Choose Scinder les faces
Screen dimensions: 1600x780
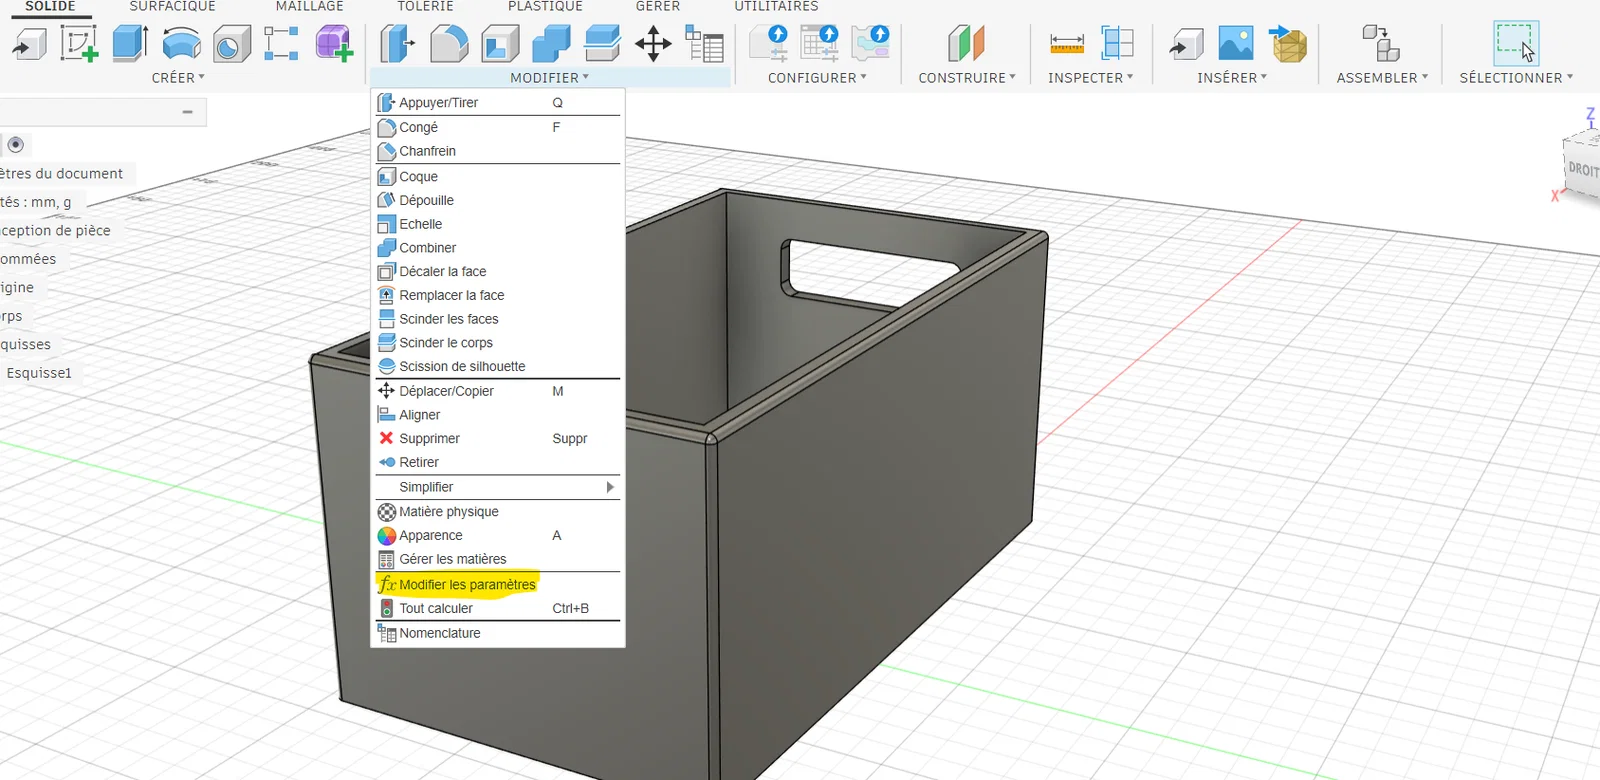coord(498,319)
